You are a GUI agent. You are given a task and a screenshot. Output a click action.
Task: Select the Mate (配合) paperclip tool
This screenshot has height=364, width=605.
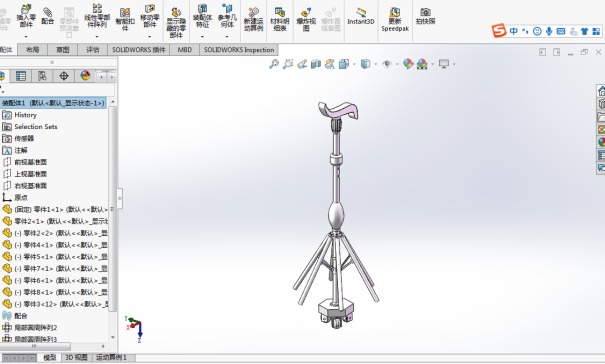coord(48,16)
